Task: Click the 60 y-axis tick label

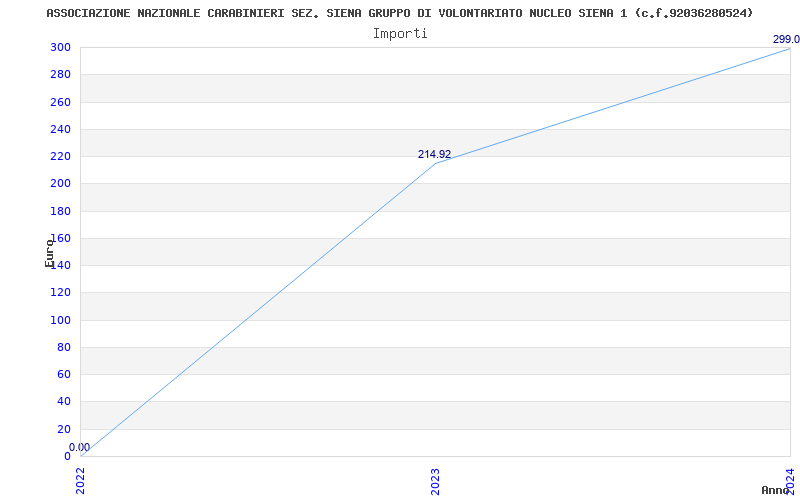Action: click(64, 374)
